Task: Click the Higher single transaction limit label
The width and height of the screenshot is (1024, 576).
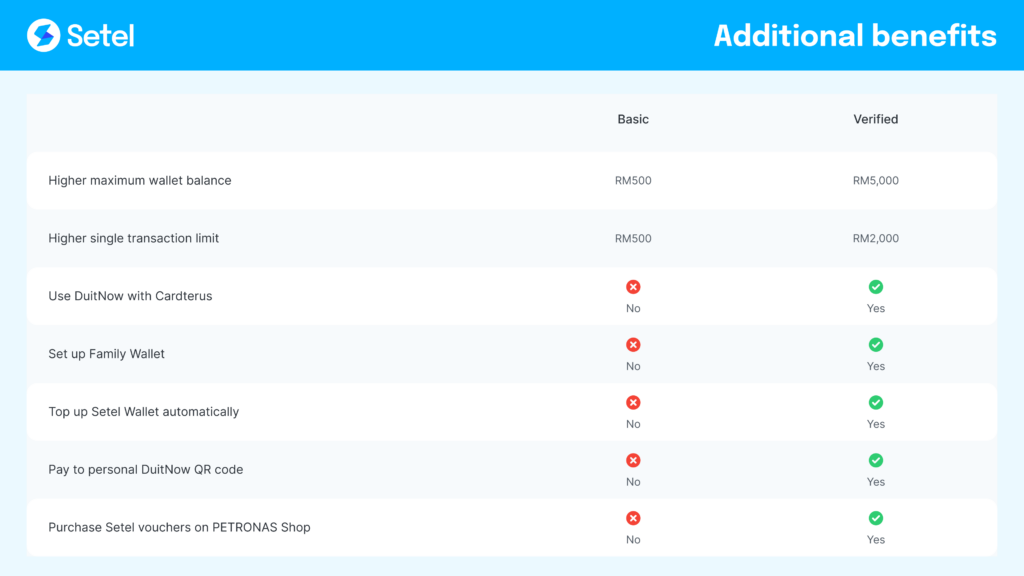Action: [x=134, y=239]
